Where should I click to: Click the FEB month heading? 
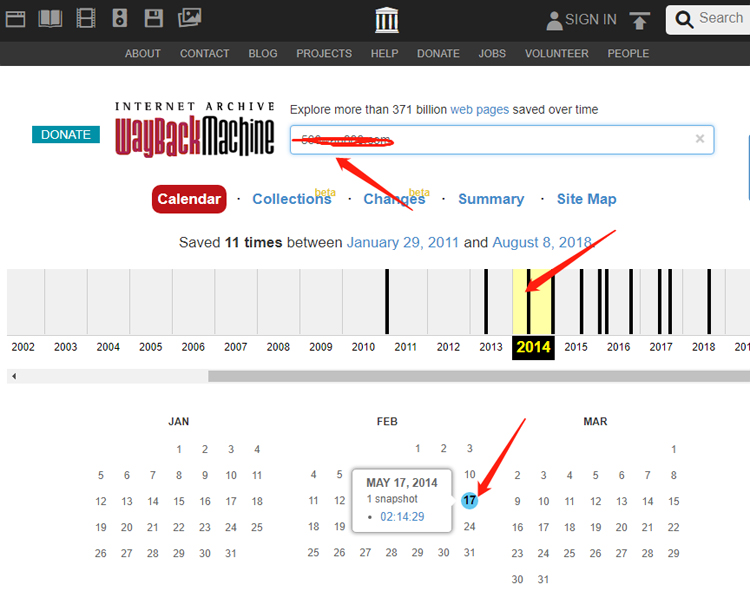tap(387, 422)
